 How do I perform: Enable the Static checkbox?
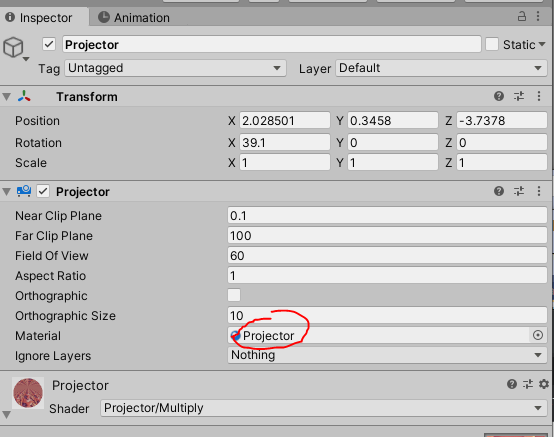(x=492, y=45)
